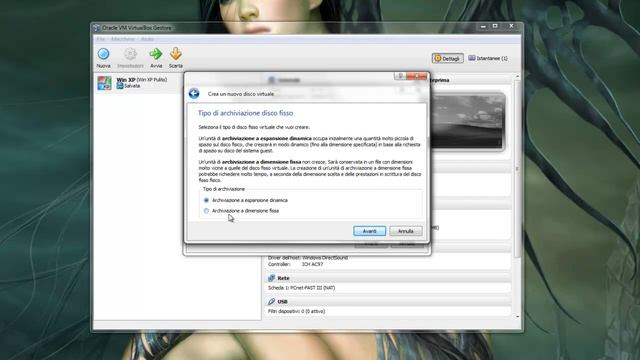Click the 'Tipo di archiviazione disco fisso' heading
Screen dimensions: 640x360
click(x=245, y=113)
